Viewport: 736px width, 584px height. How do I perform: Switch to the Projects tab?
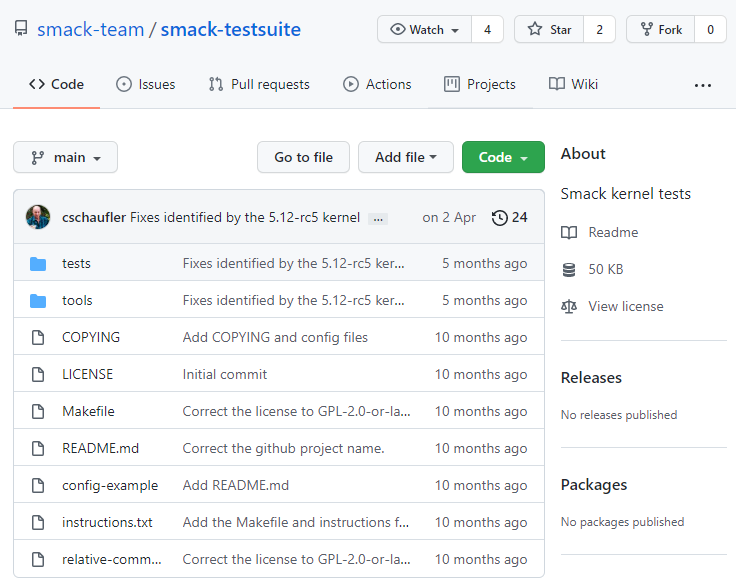coord(480,85)
